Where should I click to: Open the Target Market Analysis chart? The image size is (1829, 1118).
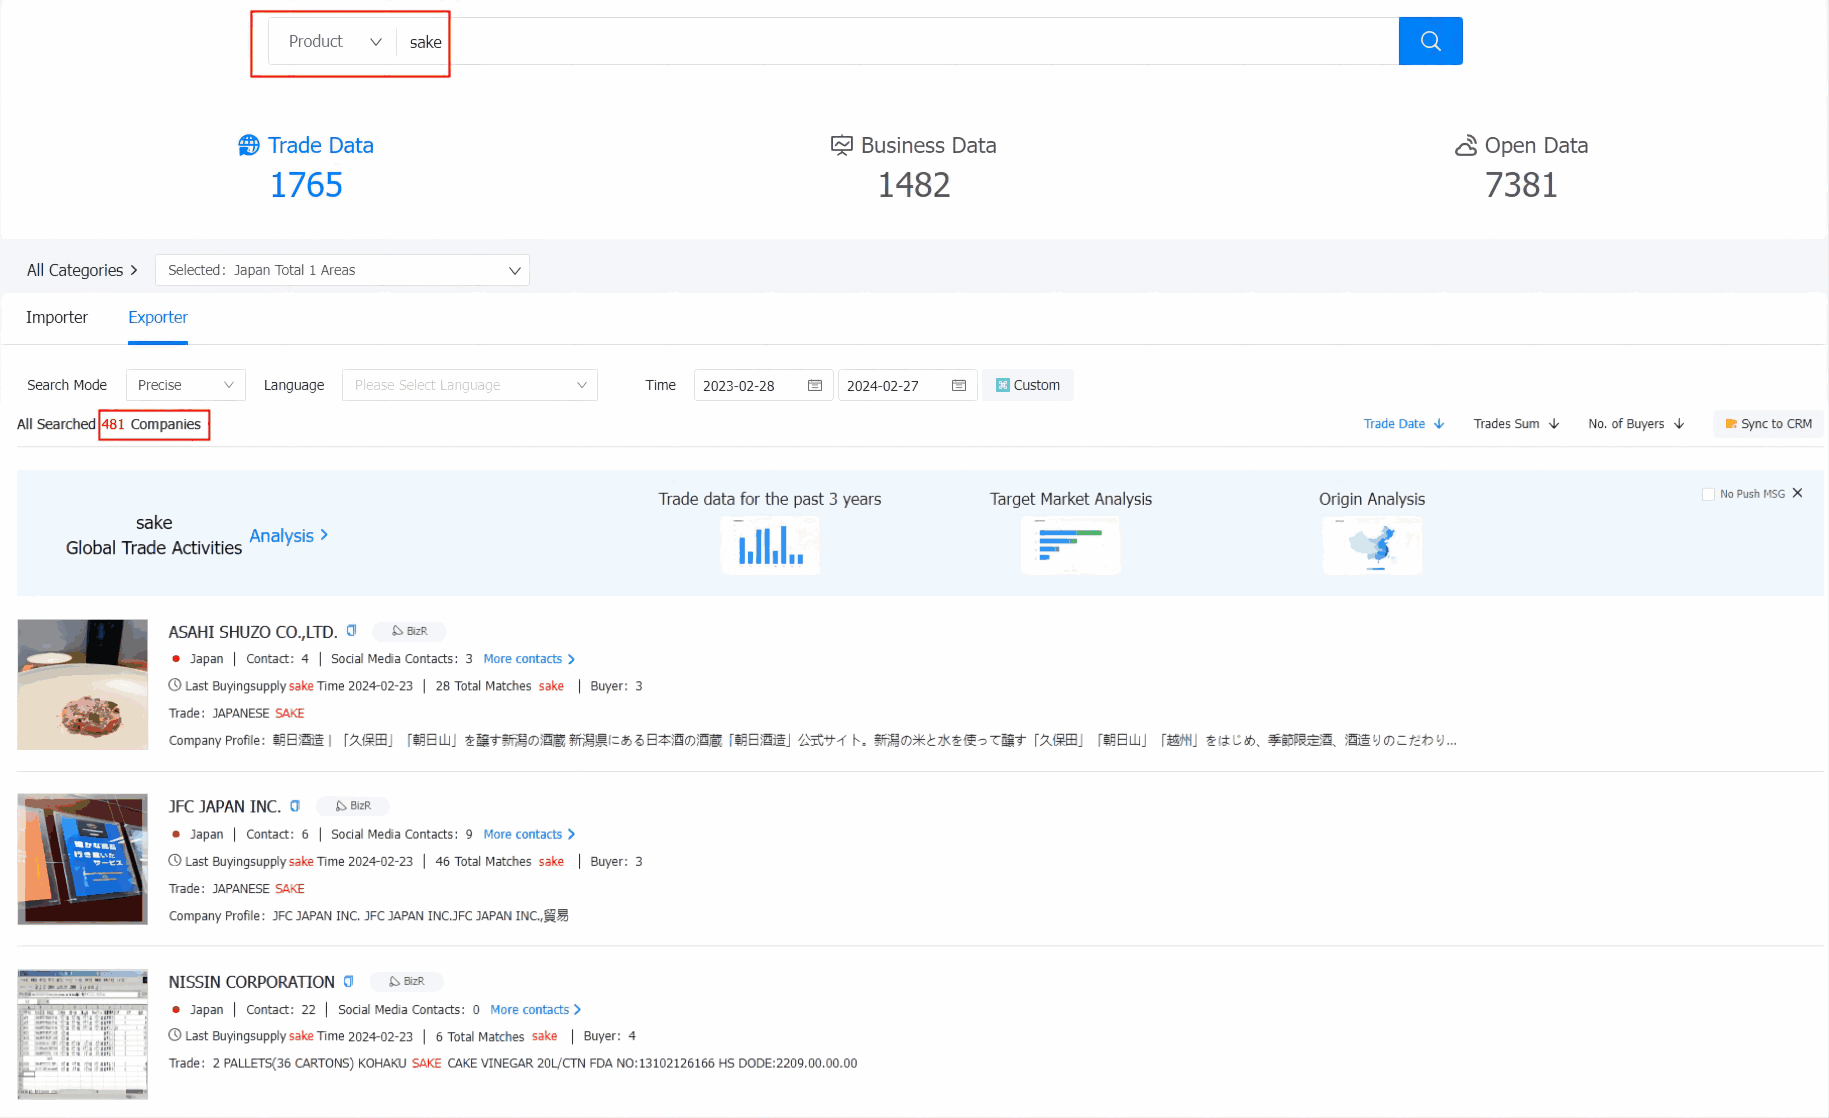(1070, 546)
